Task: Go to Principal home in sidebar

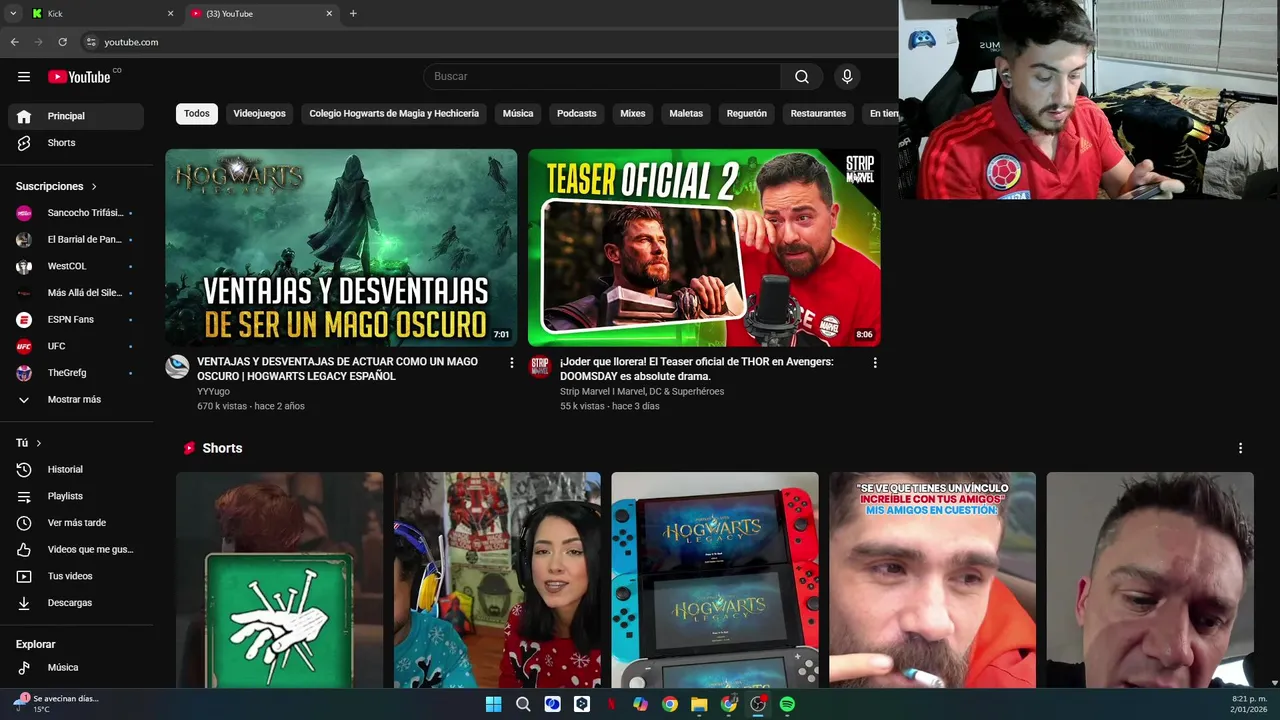Action: [76, 116]
